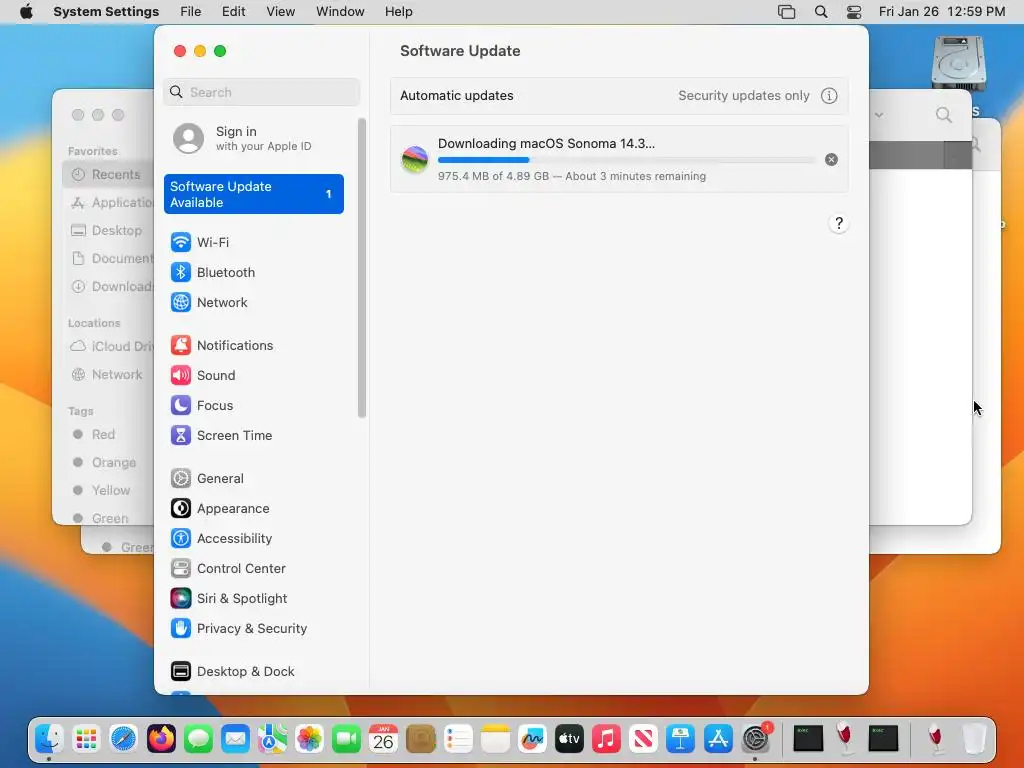Open Music from the Dock

click(x=606, y=739)
